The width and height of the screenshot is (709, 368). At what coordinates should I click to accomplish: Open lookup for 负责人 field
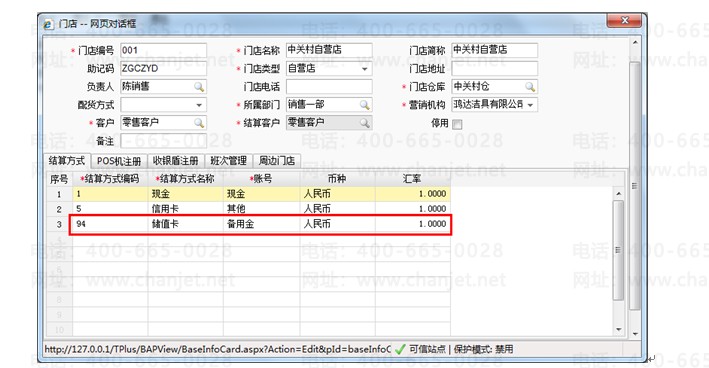pyautogui.click(x=199, y=87)
